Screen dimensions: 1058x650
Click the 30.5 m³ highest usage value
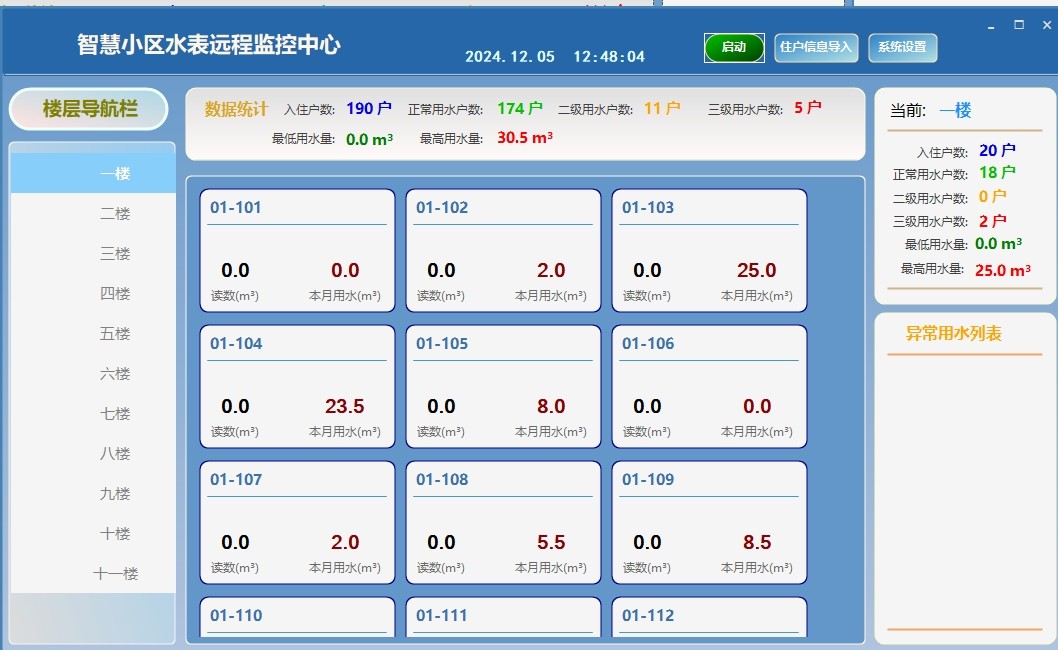pyautogui.click(x=525, y=138)
